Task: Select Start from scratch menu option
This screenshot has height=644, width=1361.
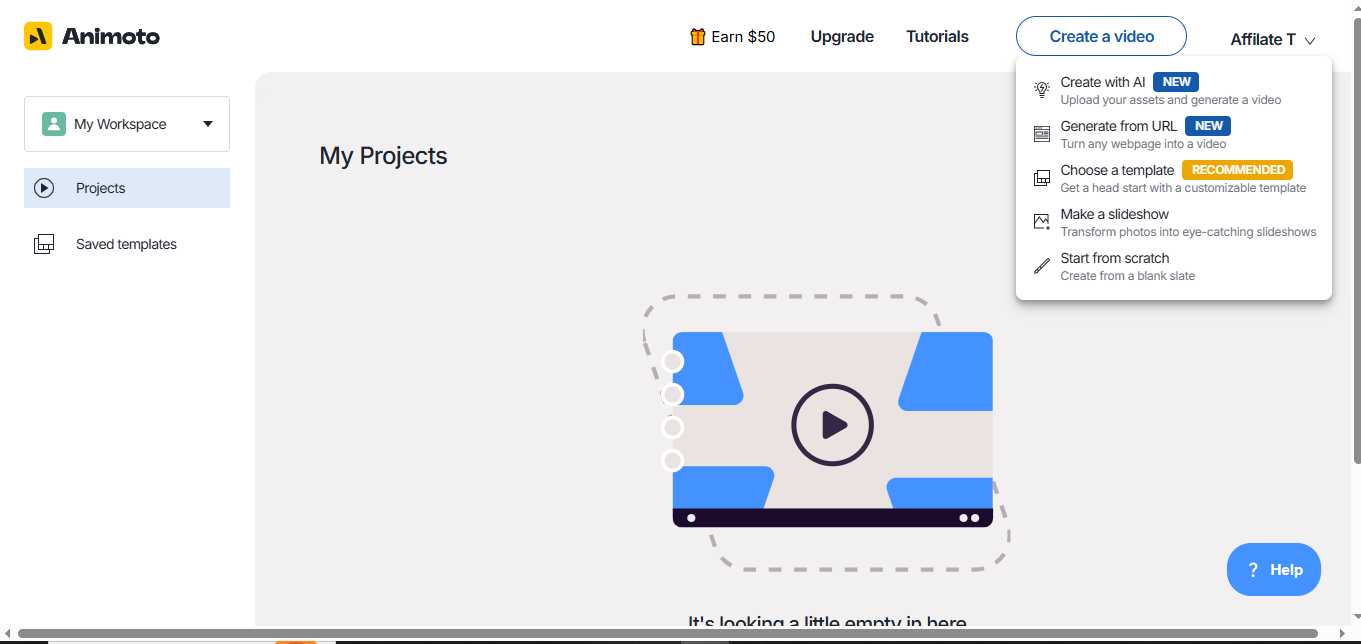Action: point(1174,266)
